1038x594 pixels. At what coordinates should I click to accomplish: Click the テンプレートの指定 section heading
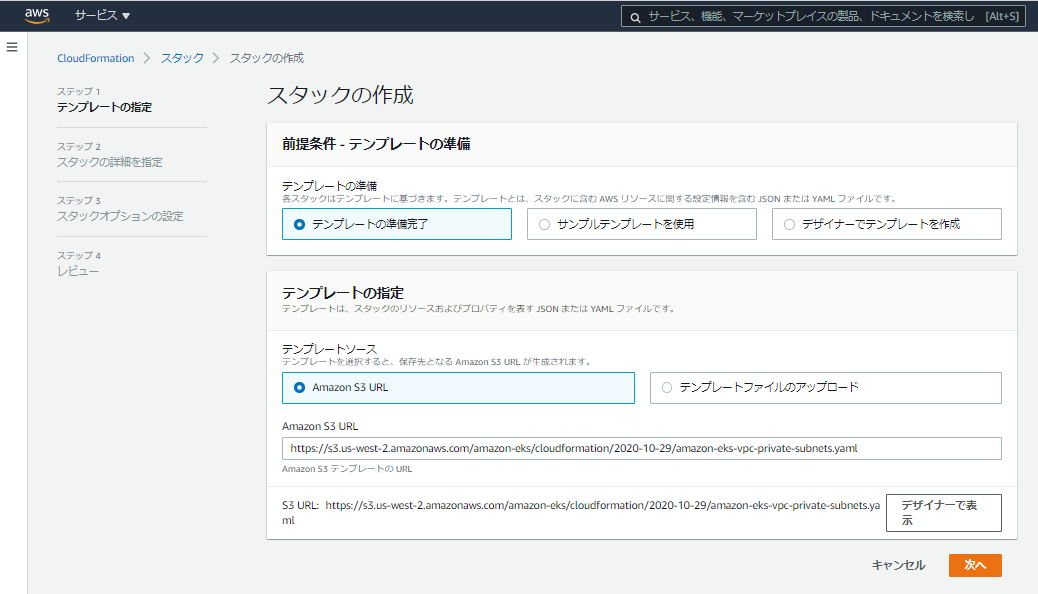tap(343, 293)
